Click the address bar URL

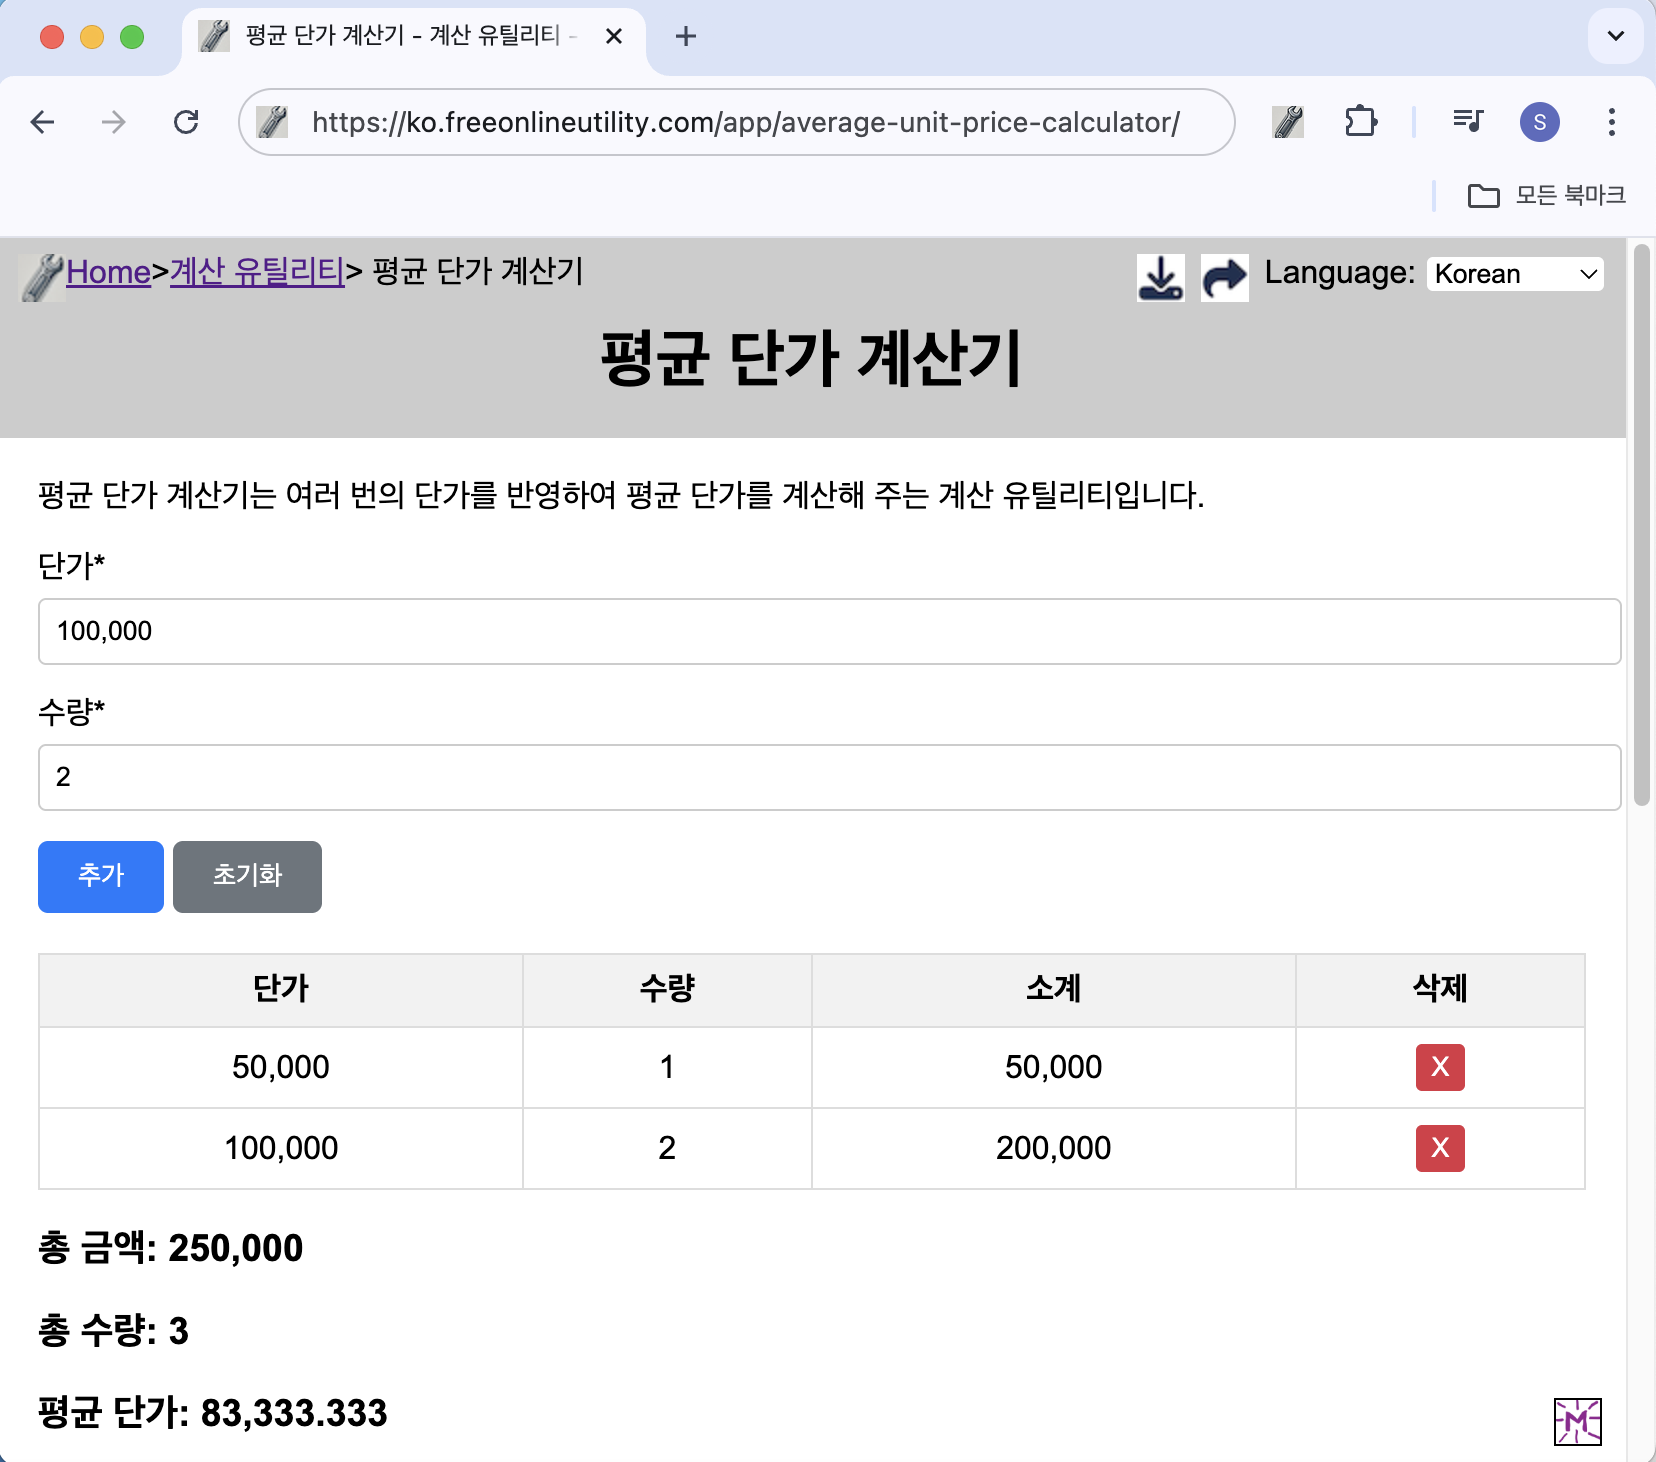[x=746, y=122]
